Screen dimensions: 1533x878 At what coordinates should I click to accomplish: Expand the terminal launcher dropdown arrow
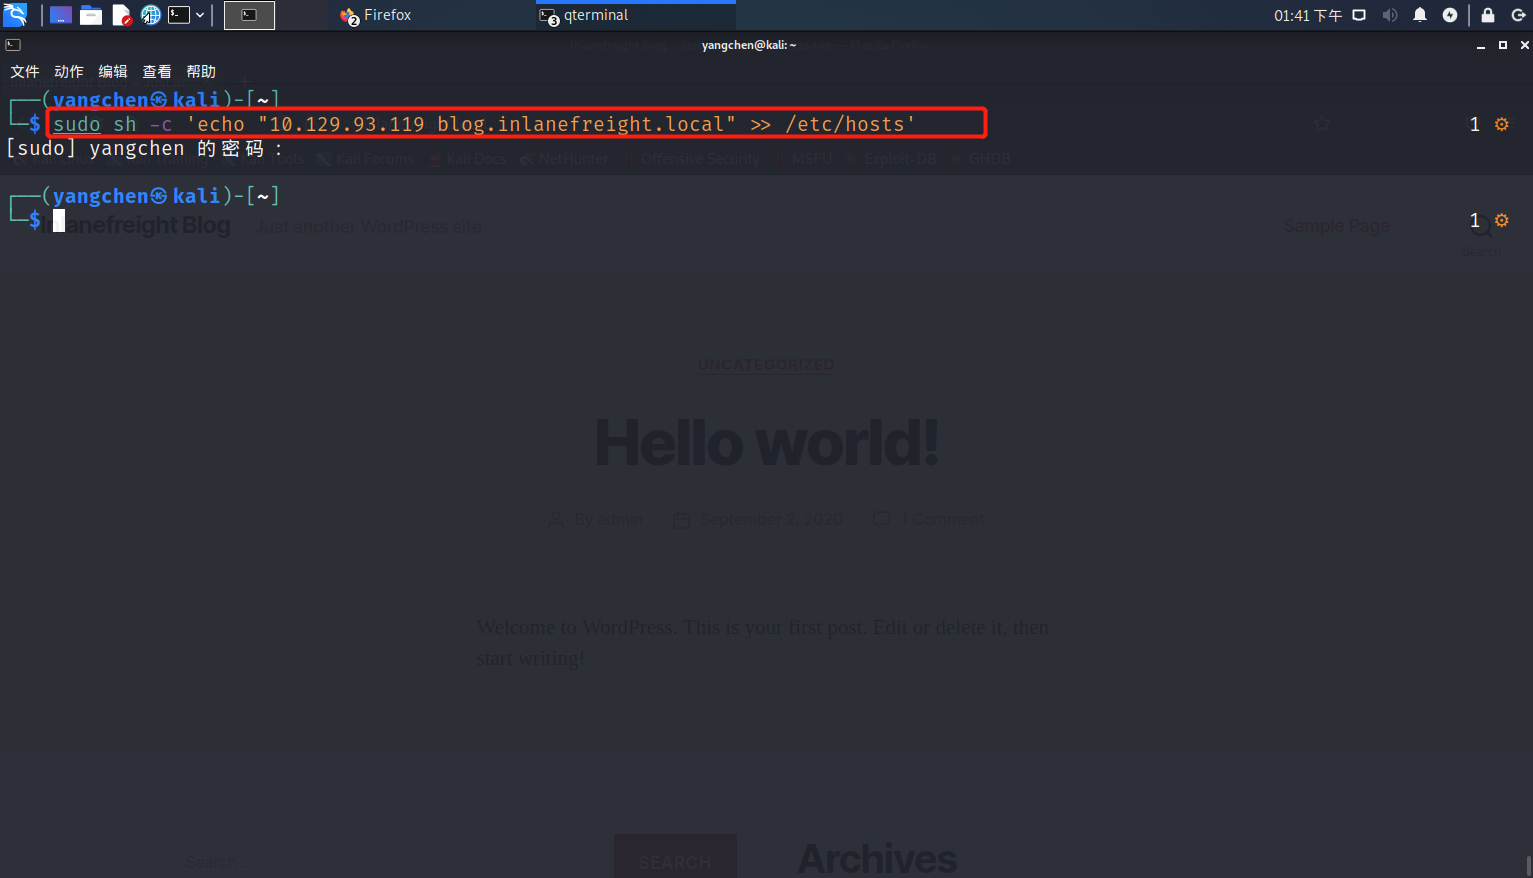pos(200,15)
